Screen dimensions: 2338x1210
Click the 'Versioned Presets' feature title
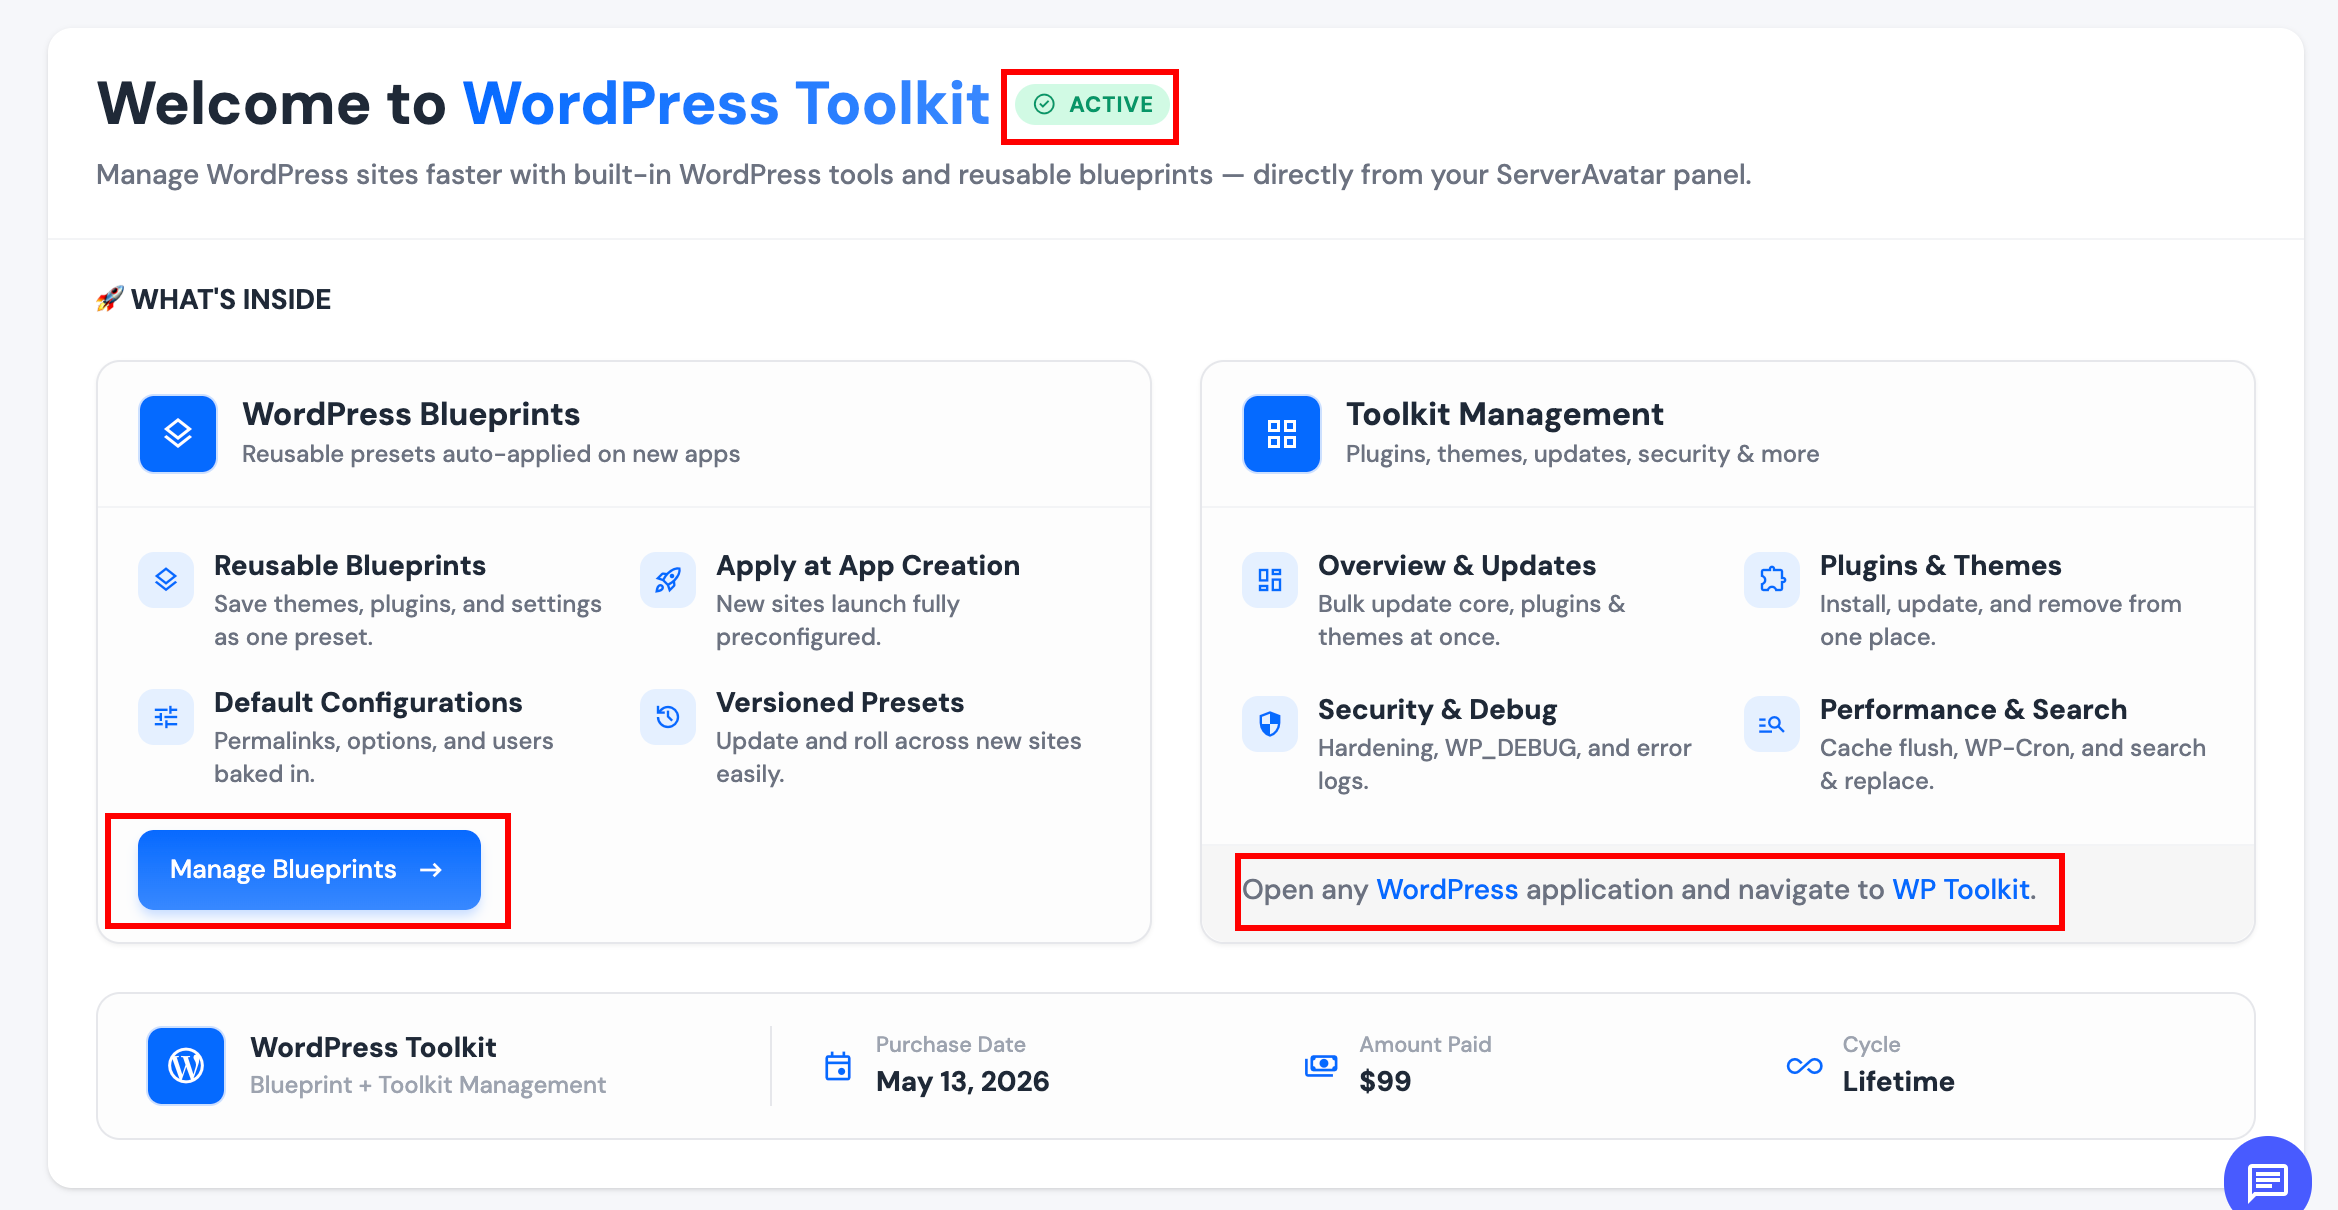(x=840, y=702)
